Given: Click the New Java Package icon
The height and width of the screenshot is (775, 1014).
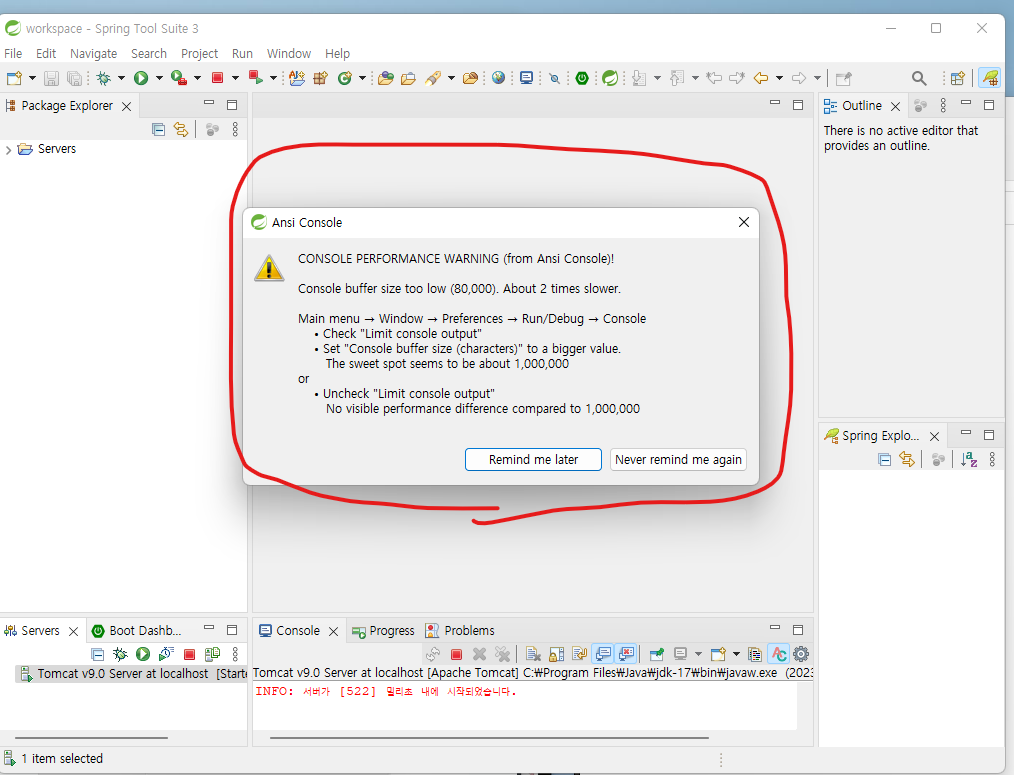Looking at the screenshot, I should point(320,78).
